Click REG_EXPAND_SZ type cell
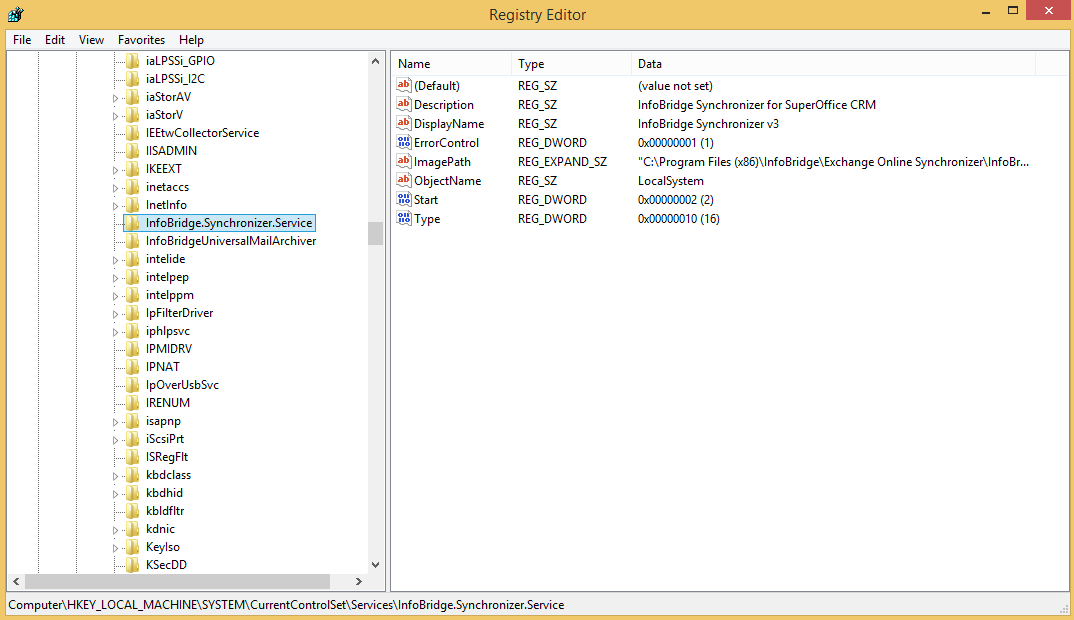The height and width of the screenshot is (620, 1074). coord(562,162)
